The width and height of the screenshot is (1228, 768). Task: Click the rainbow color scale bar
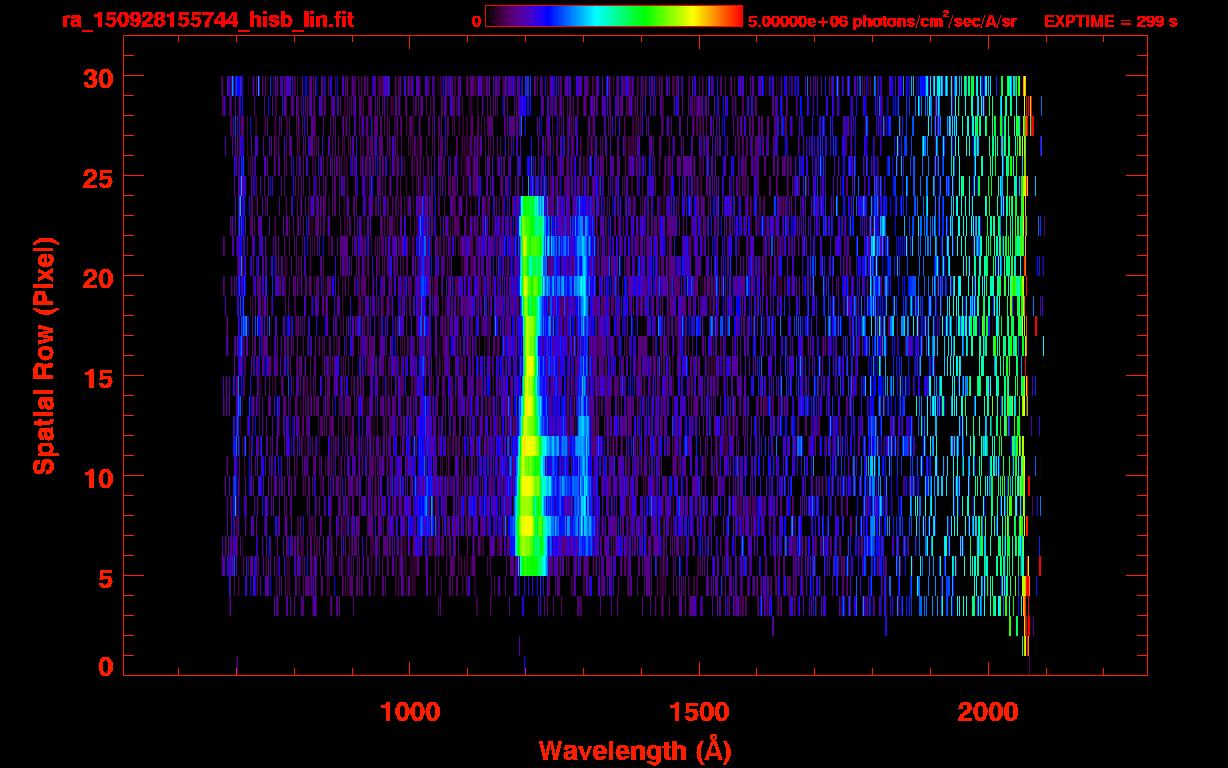click(613, 16)
